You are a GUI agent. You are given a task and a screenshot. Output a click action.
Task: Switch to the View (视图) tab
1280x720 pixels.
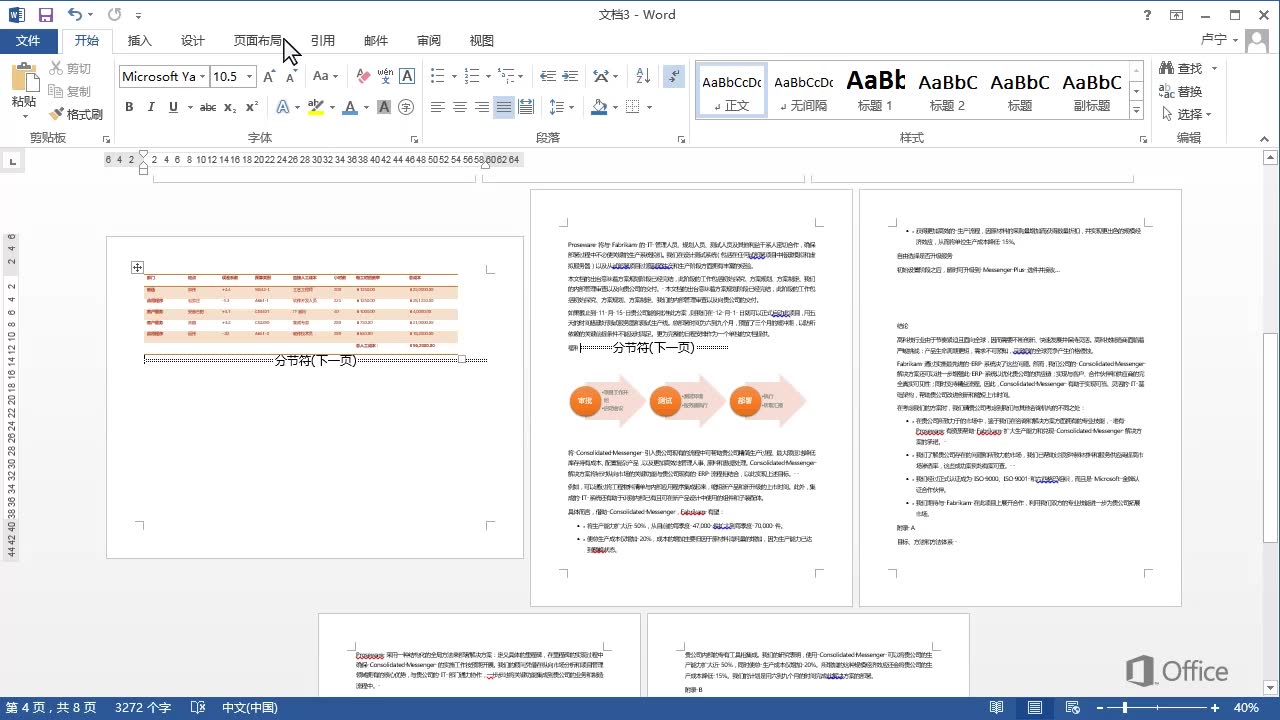482,41
